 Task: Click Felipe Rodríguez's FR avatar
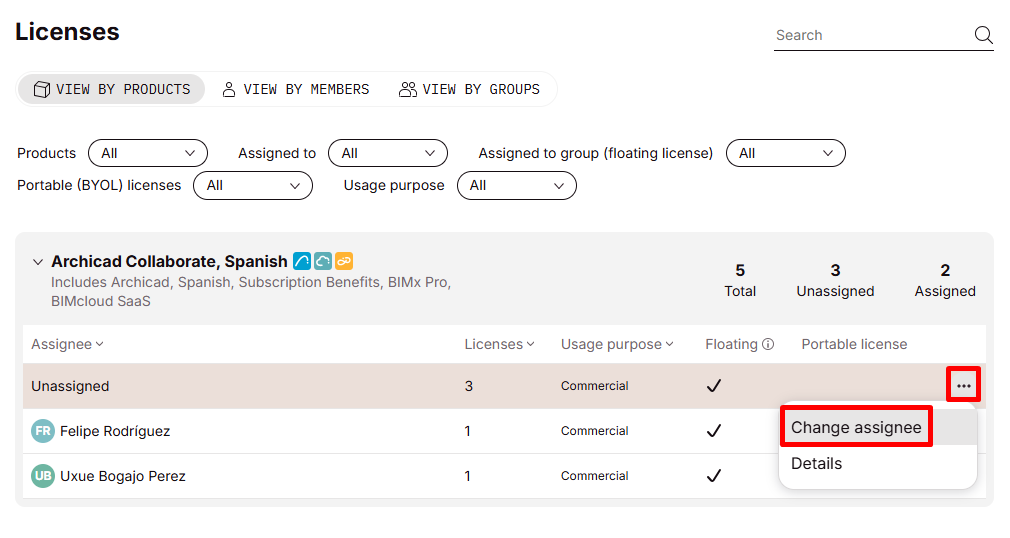[x=43, y=431]
